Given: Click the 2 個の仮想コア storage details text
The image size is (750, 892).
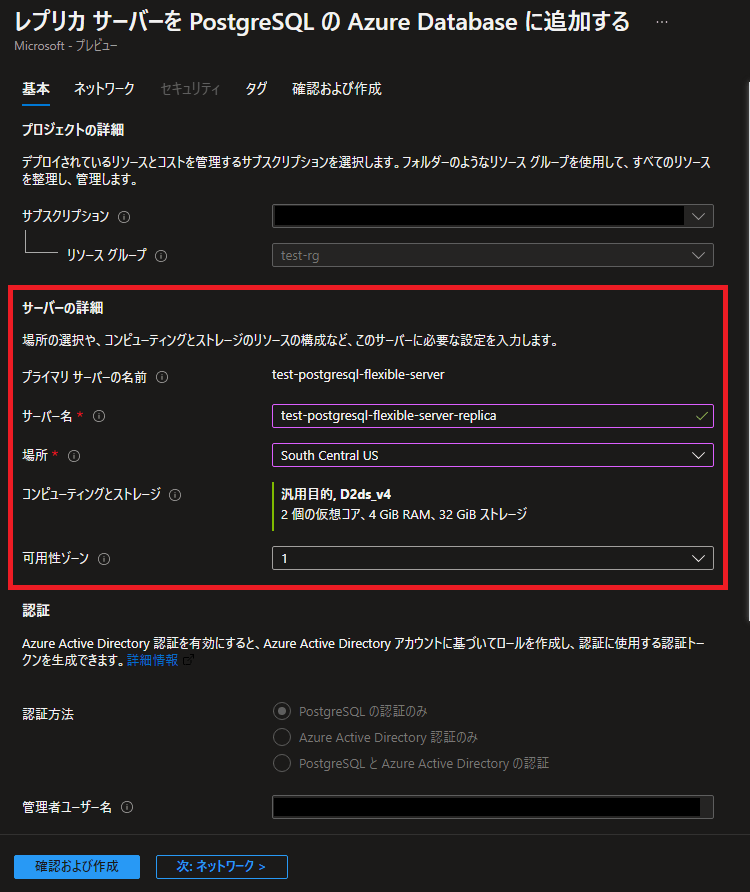Looking at the screenshot, I should tap(404, 514).
